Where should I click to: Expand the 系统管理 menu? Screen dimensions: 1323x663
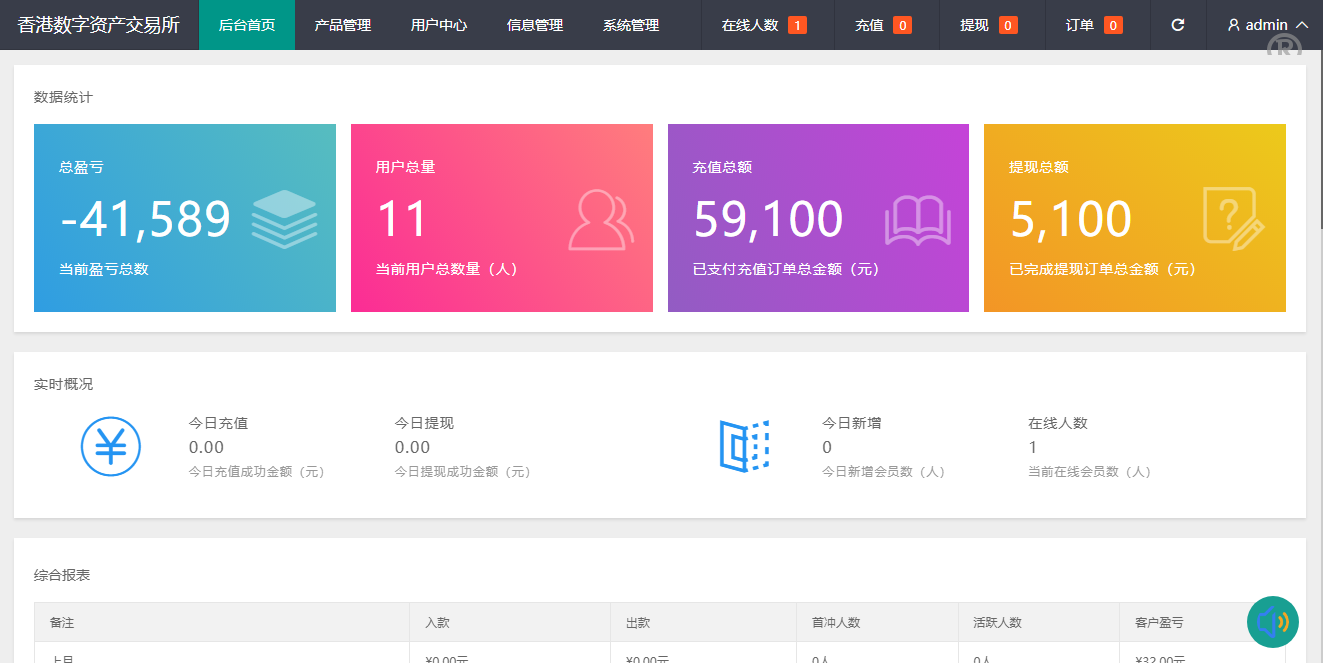click(631, 25)
